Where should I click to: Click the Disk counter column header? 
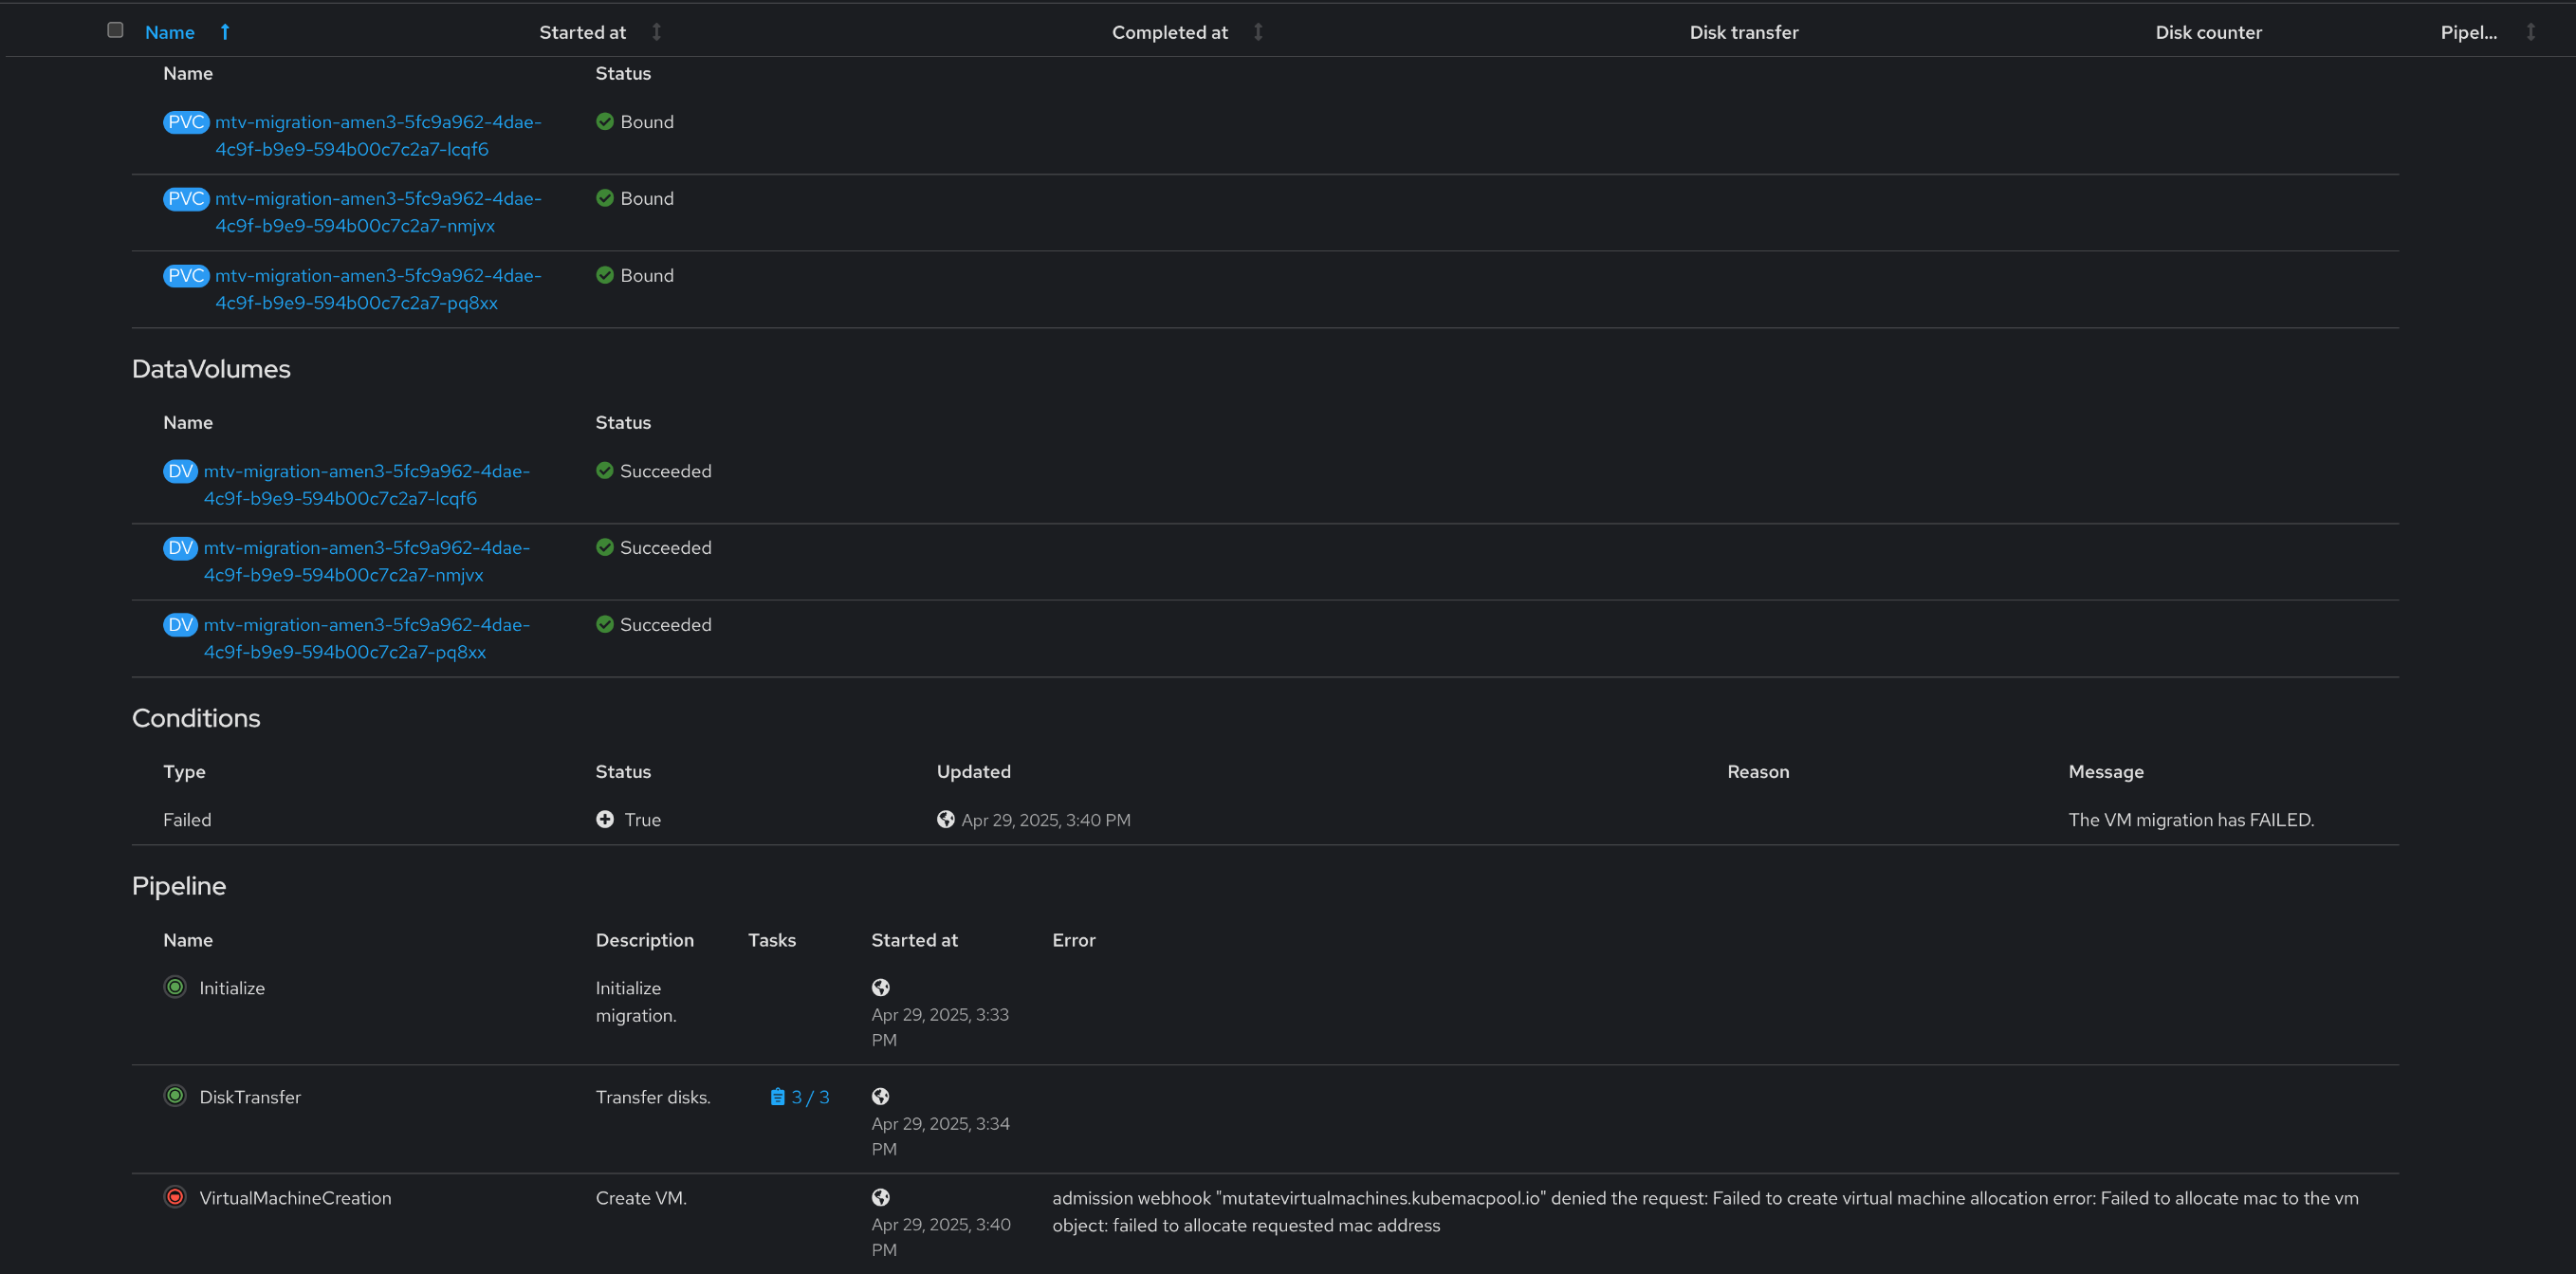(x=2208, y=32)
